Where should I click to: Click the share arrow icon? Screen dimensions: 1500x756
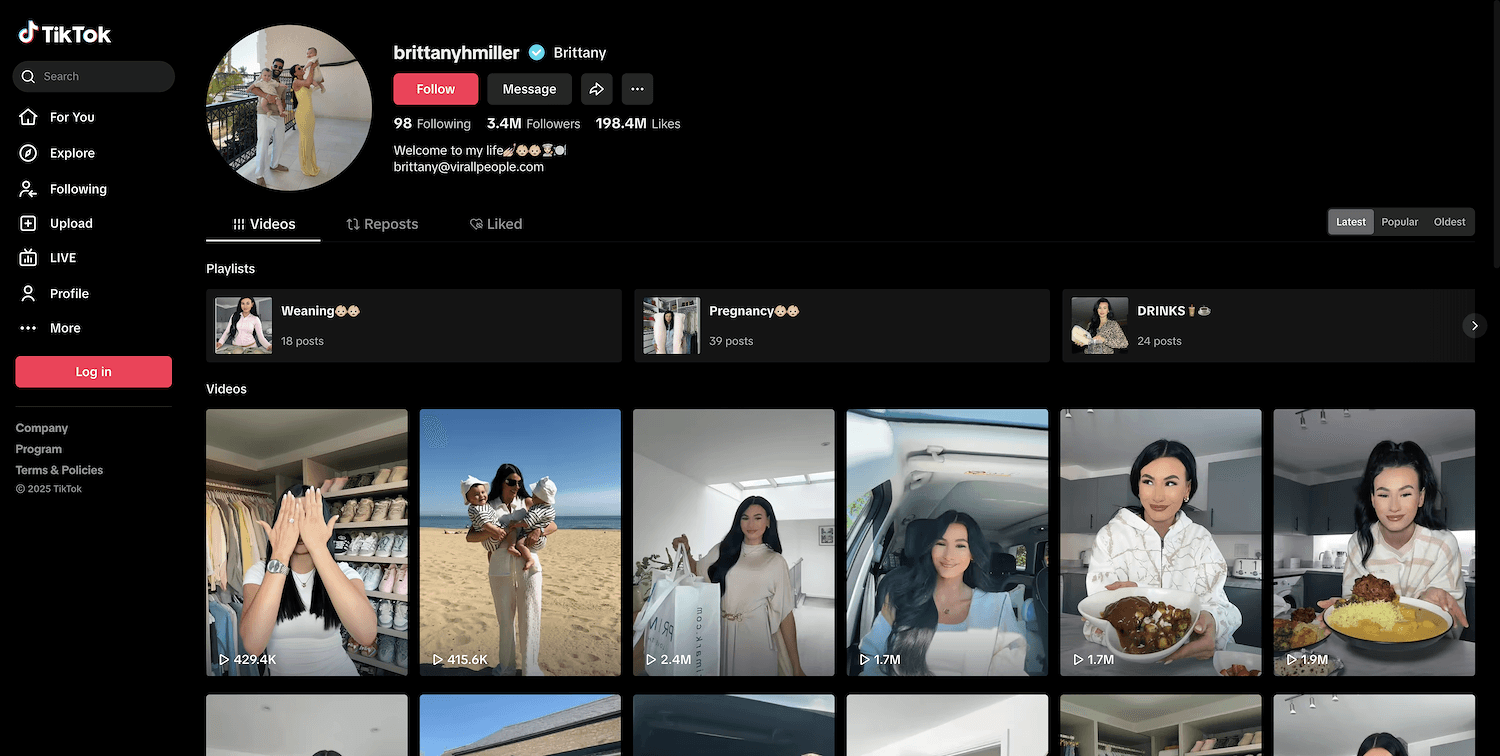point(596,89)
